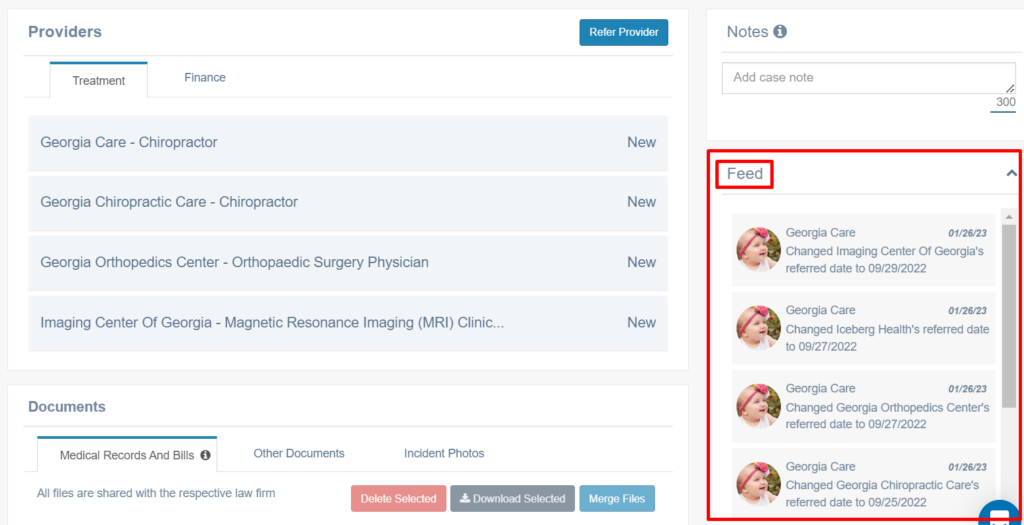Collapse the Feed panel with chevron

(1012, 173)
